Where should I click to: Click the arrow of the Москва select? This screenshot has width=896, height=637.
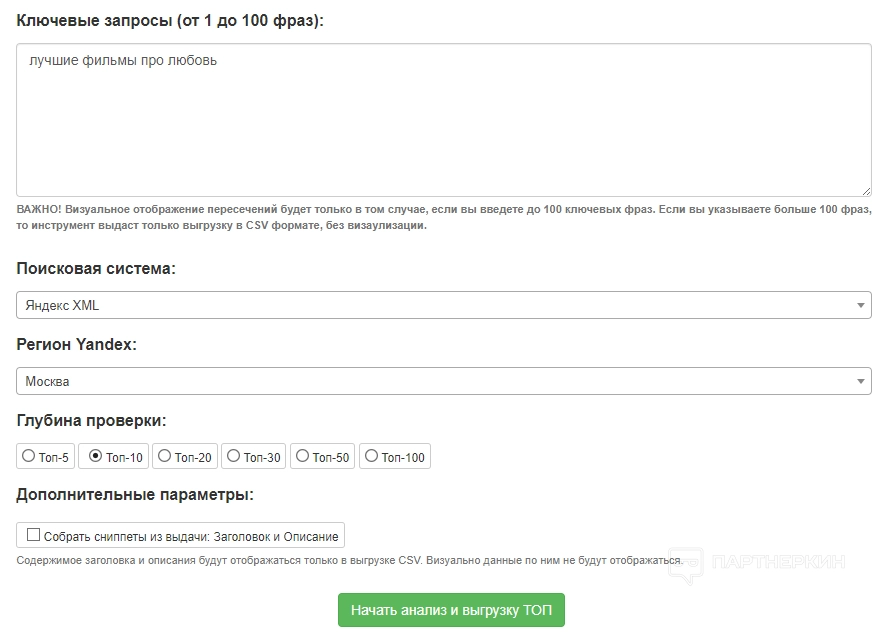tap(861, 381)
